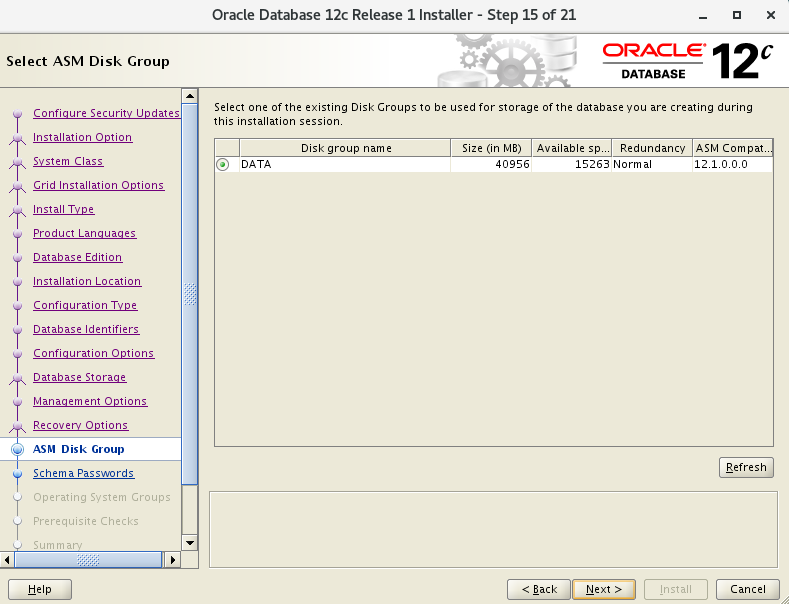Sort by the Size (in MB) column header
The height and width of the screenshot is (604, 789).
(x=491, y=148)
